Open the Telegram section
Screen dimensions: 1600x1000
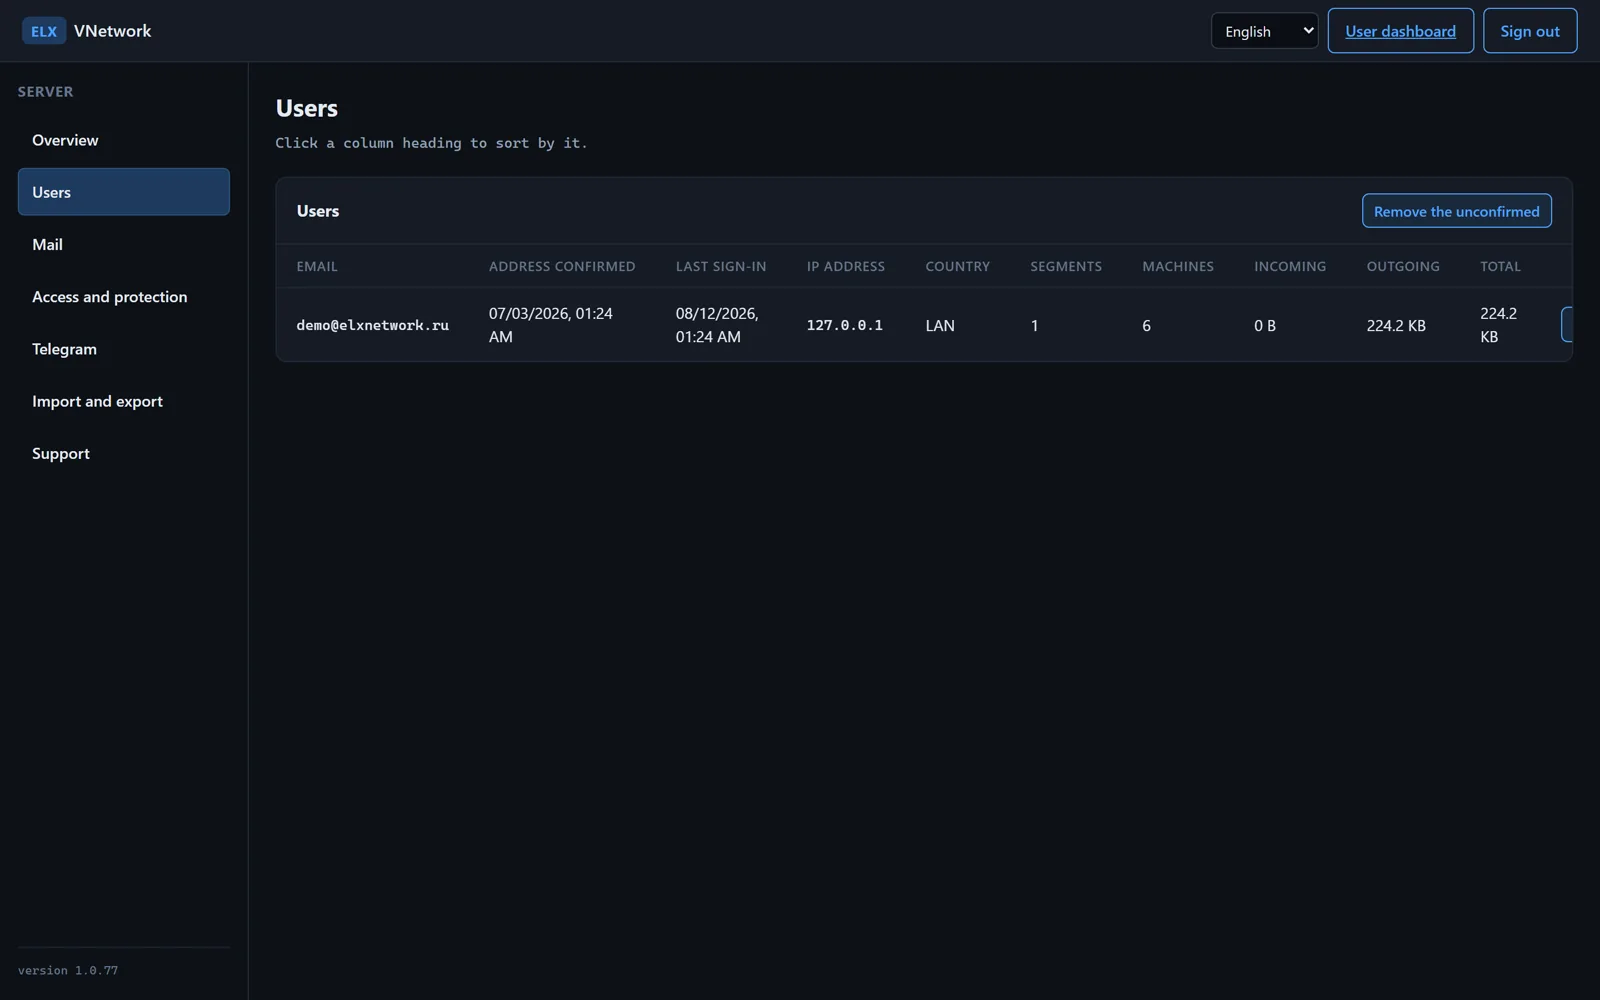click(x=123, y=349)
